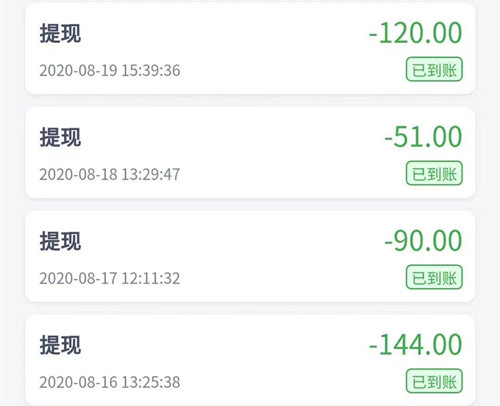Screen dimensions: 500x406
Task: Click the -51.00 amount text
Action: pos(423,137)
